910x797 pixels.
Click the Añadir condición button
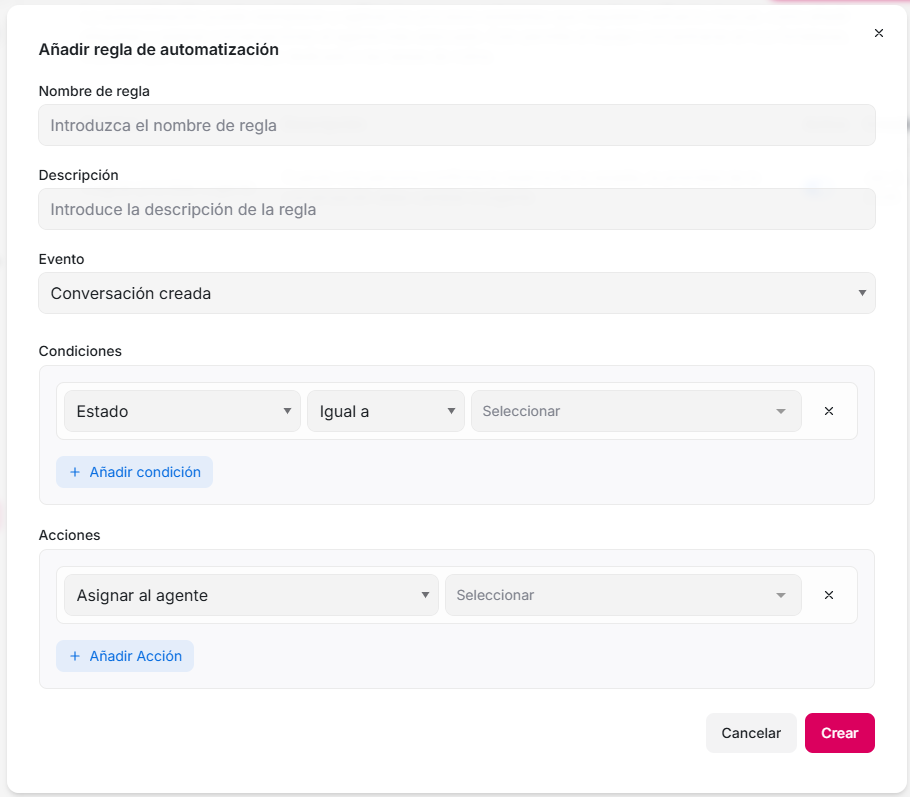(x=135, y=472)
